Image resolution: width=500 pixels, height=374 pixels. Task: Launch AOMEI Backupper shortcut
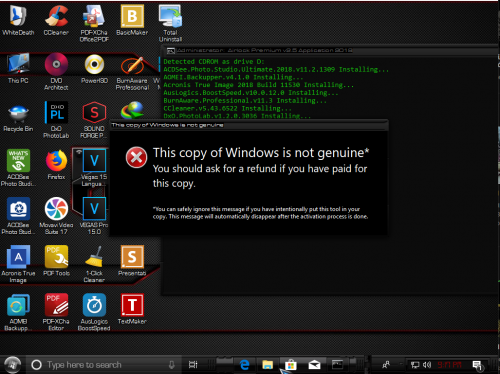(18, 312)
